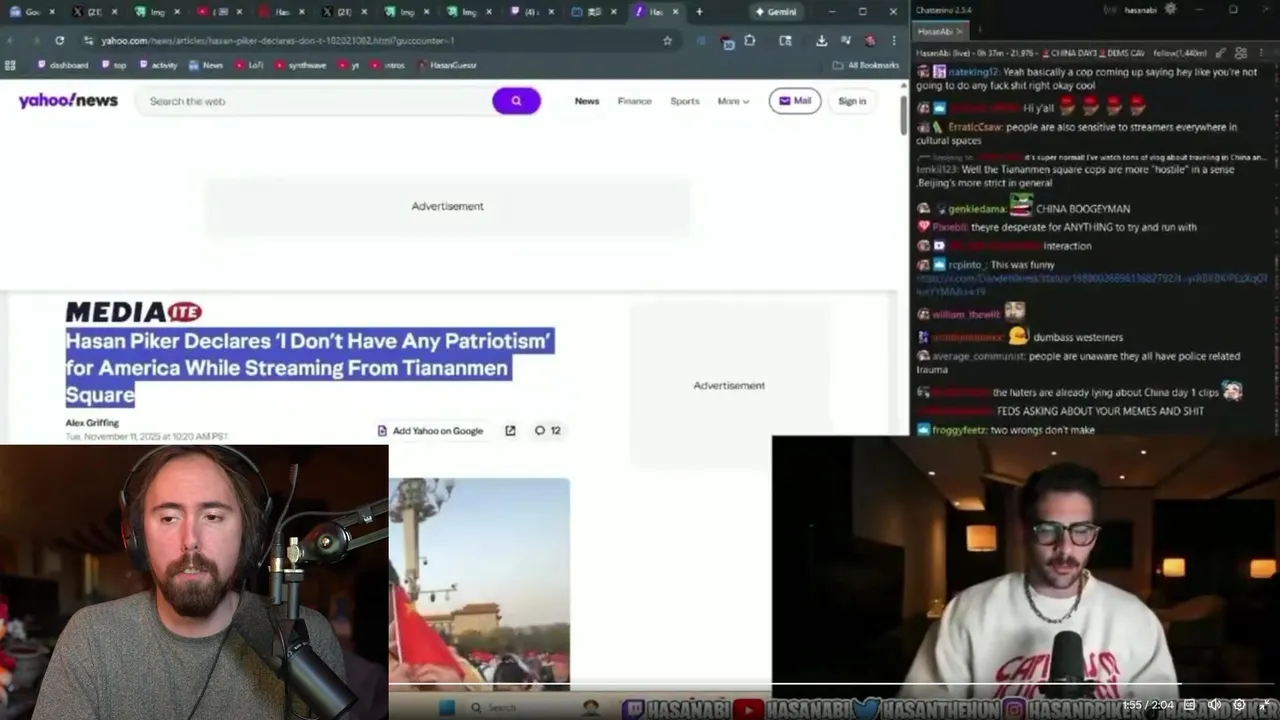Exit fullscreen on the video player
1280x720 pixels.
click(1264, 705)
